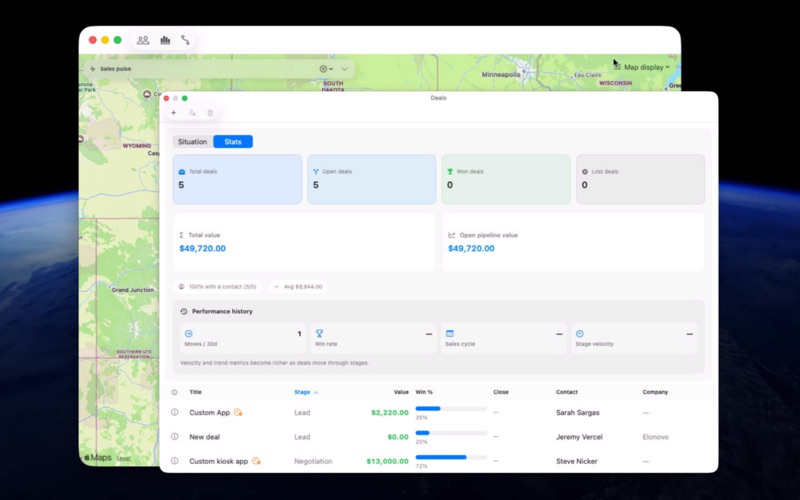Click the Elonovo company cell
Image resolution: width=800 pixels, height=500 pixels.
pyautogui.click(x=656, y=437)
